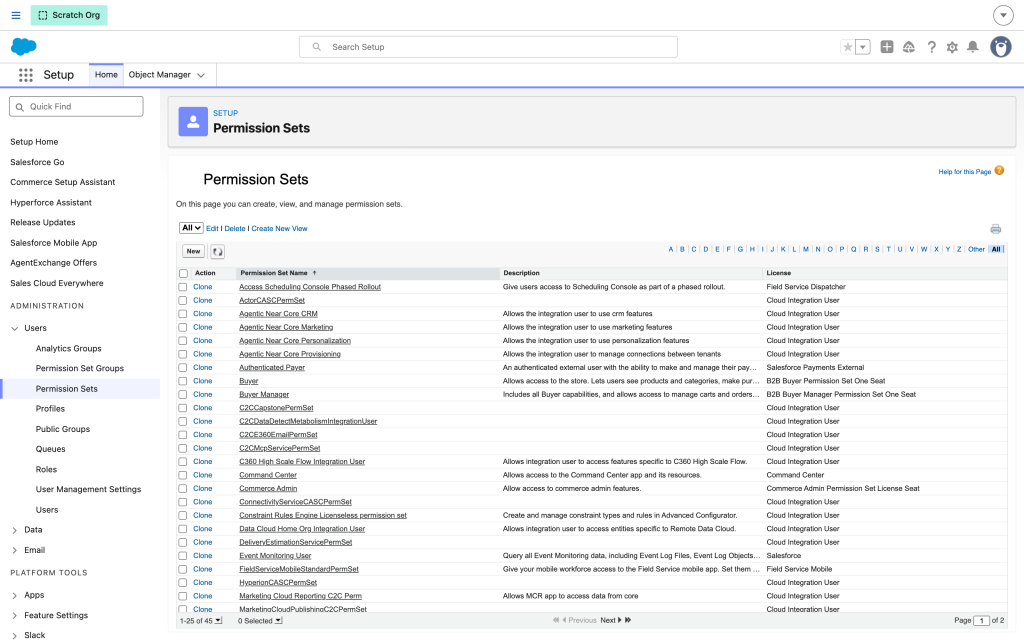Click the Salesforce cloud logo

tap(24, 46)
